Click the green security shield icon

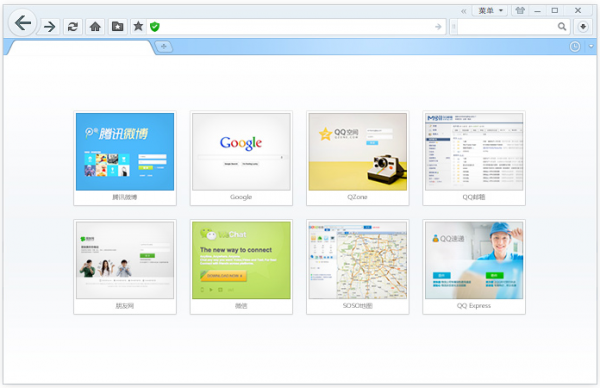click(x=155, y=27)
